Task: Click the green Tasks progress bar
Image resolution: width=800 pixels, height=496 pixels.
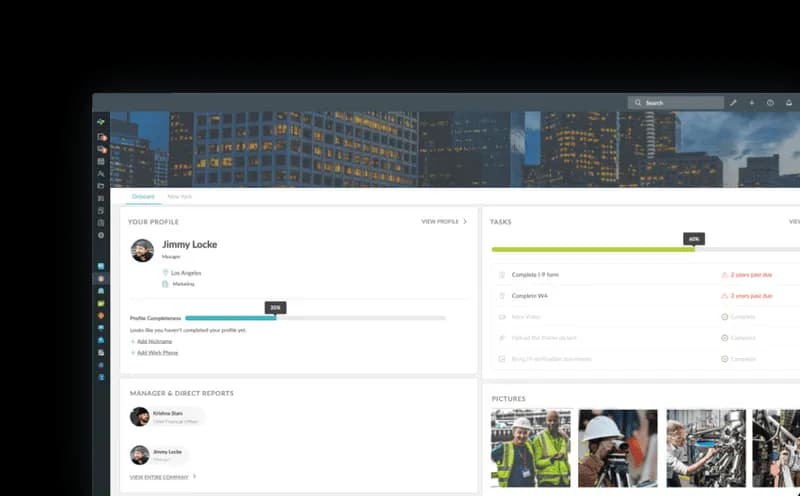Action: click(593, 250)
